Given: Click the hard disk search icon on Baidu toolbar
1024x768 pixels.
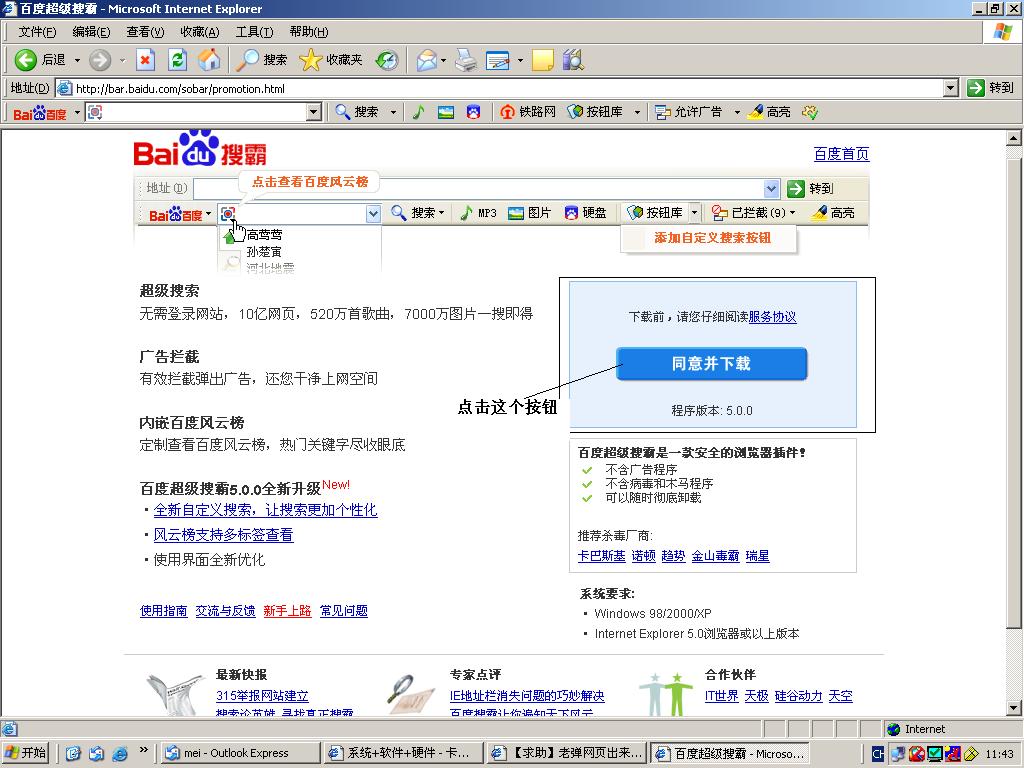Looking at the screenshot, I should (473, 112).
